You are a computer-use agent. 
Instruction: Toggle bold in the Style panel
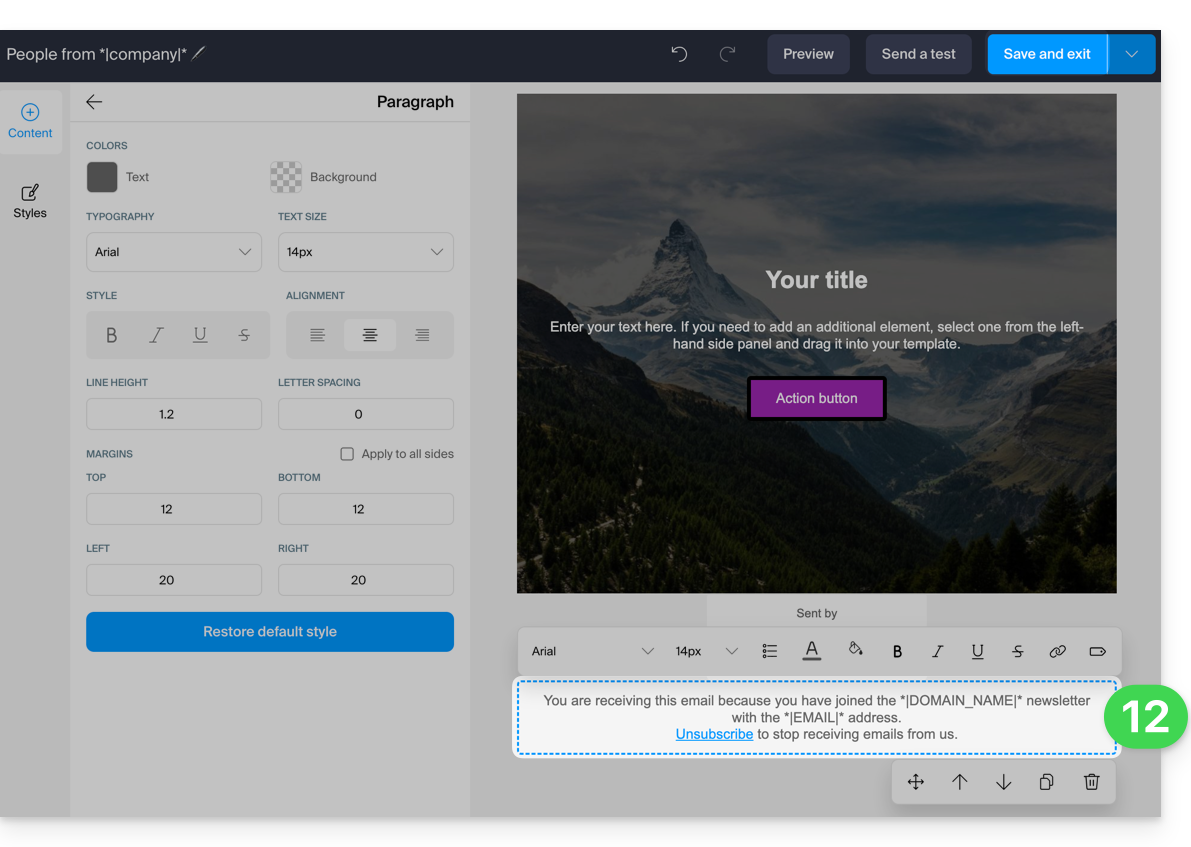(111, 335)
